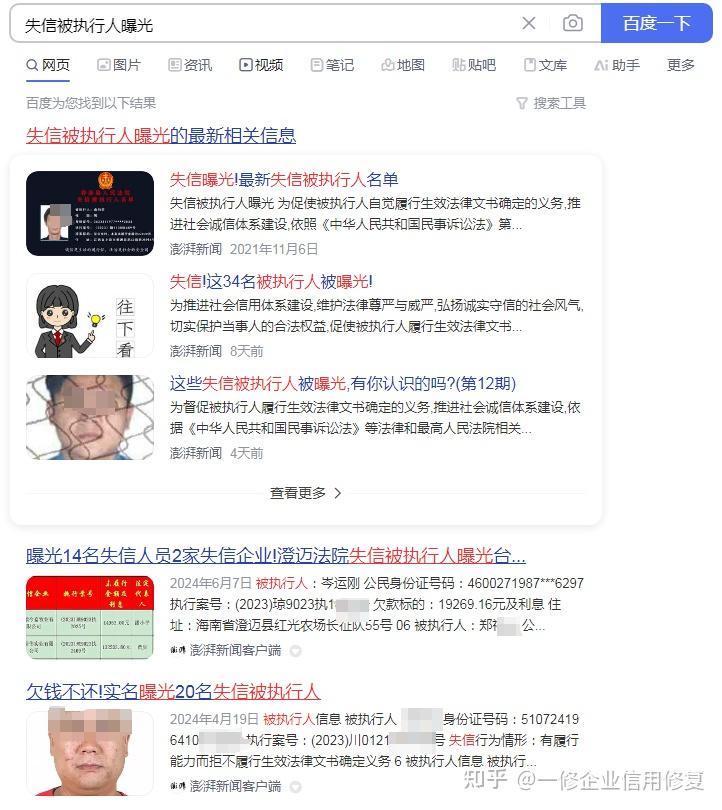Open 失信被执行人曝光的最新相关信息 link

(x=161, y=136)
